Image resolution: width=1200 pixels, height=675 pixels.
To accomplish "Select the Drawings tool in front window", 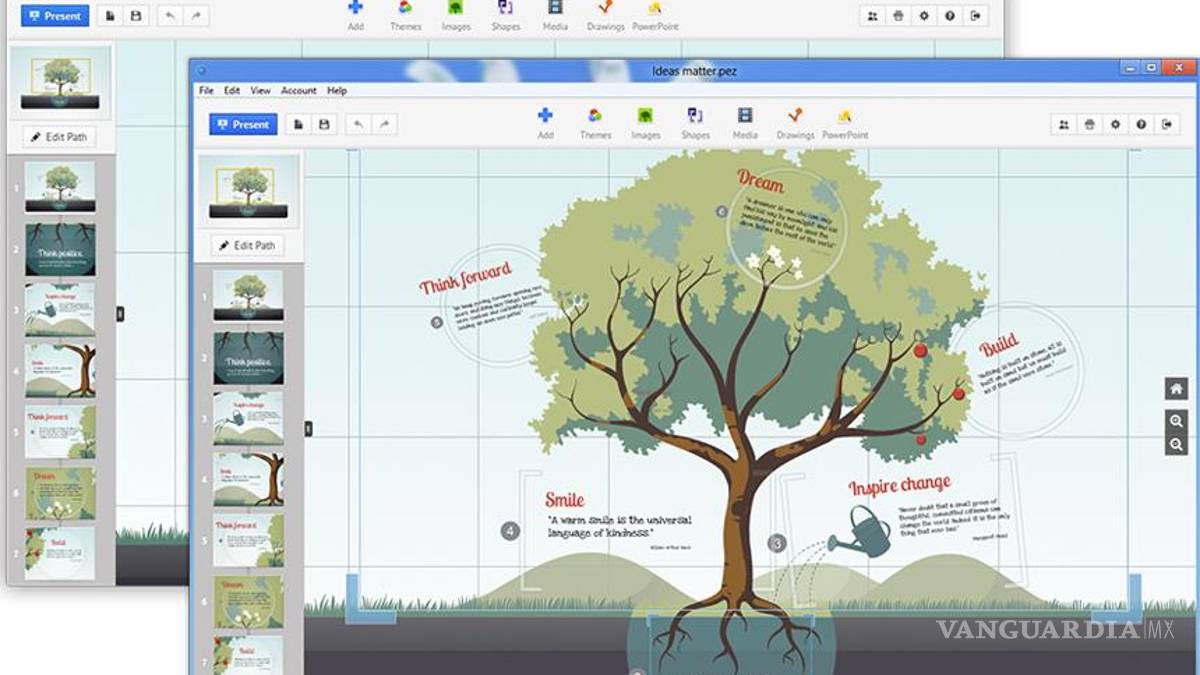I will [795, 116].
